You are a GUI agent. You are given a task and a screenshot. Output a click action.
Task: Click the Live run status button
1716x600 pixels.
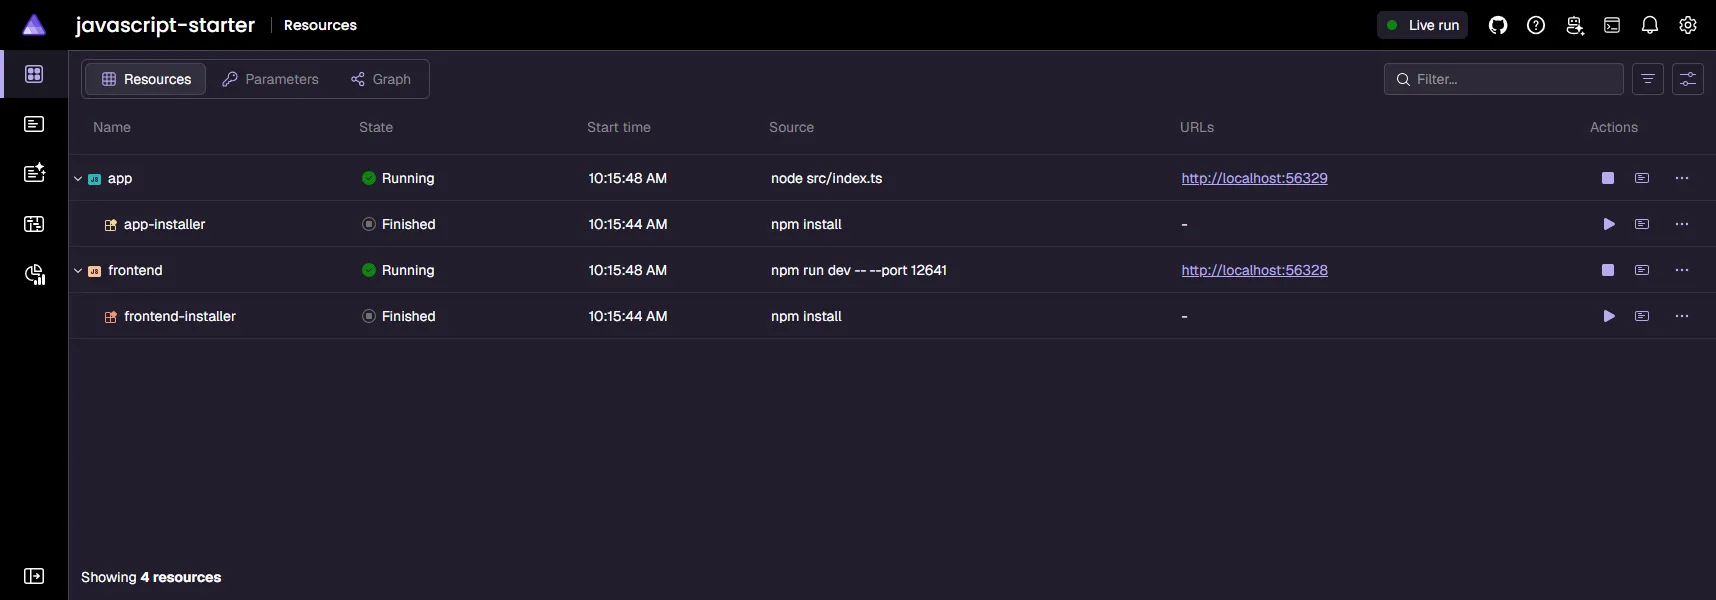click(x=1422, y=25)
